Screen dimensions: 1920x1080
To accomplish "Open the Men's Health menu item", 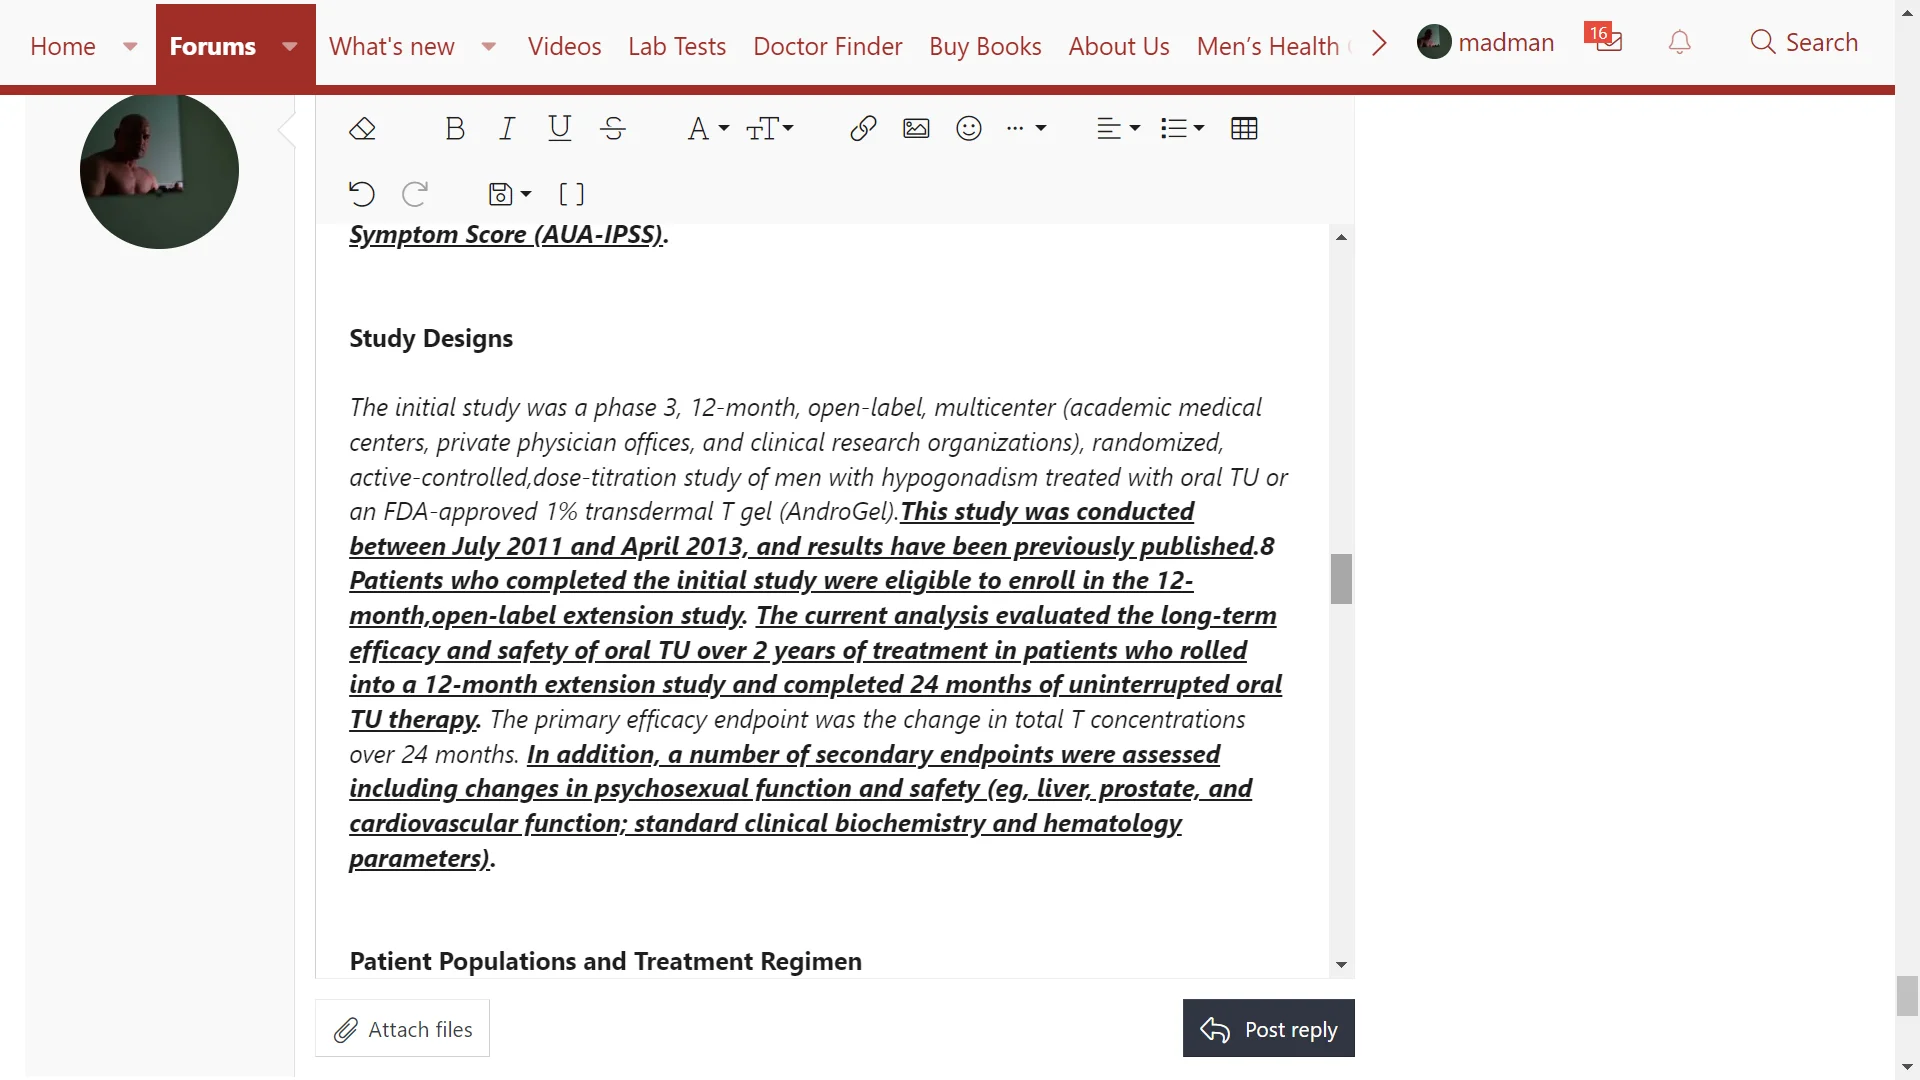I will click(x=1268, y=46).
